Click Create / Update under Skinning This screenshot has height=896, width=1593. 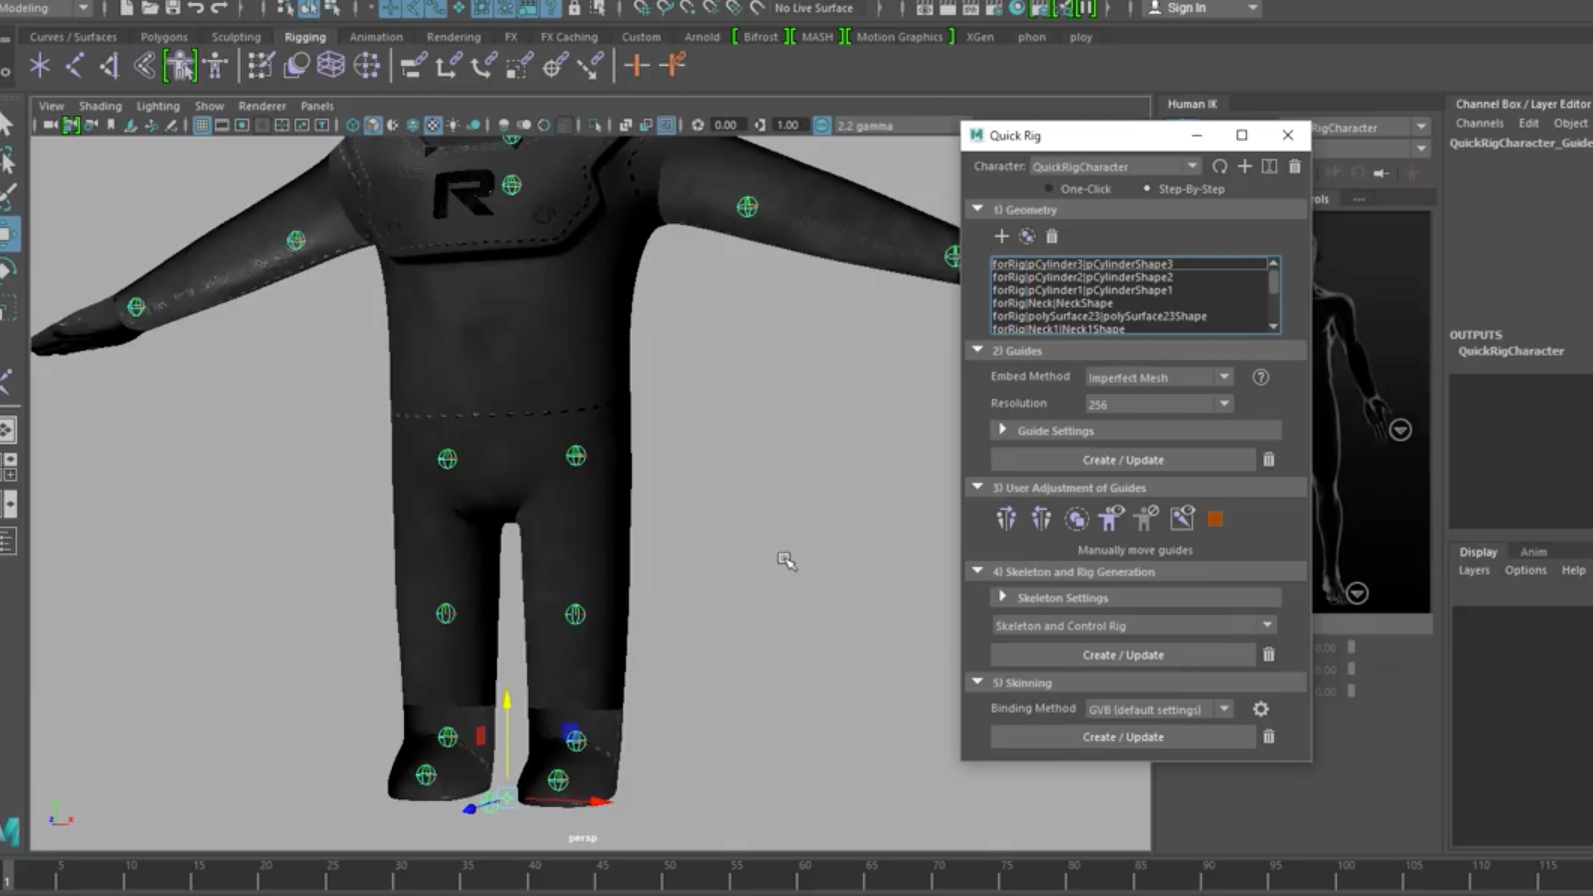click(1123, 737)
